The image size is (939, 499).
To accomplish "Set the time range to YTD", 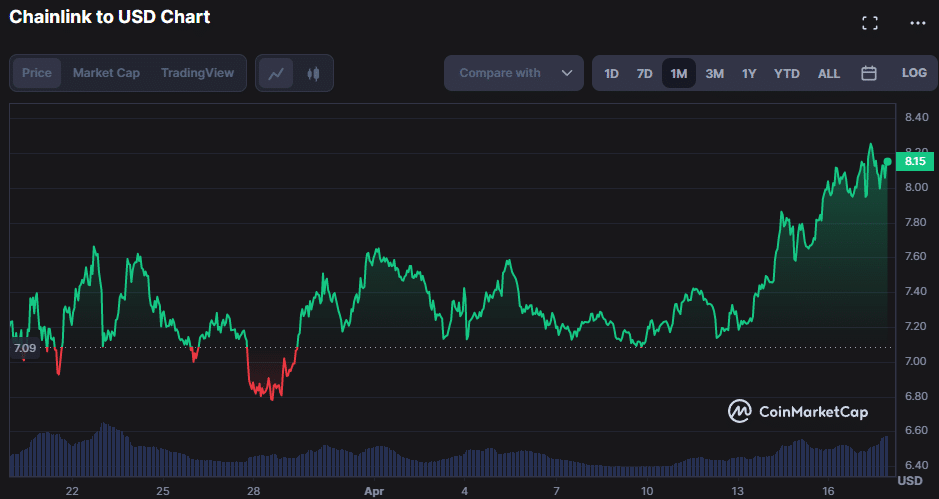I will [x=786, y=74].
